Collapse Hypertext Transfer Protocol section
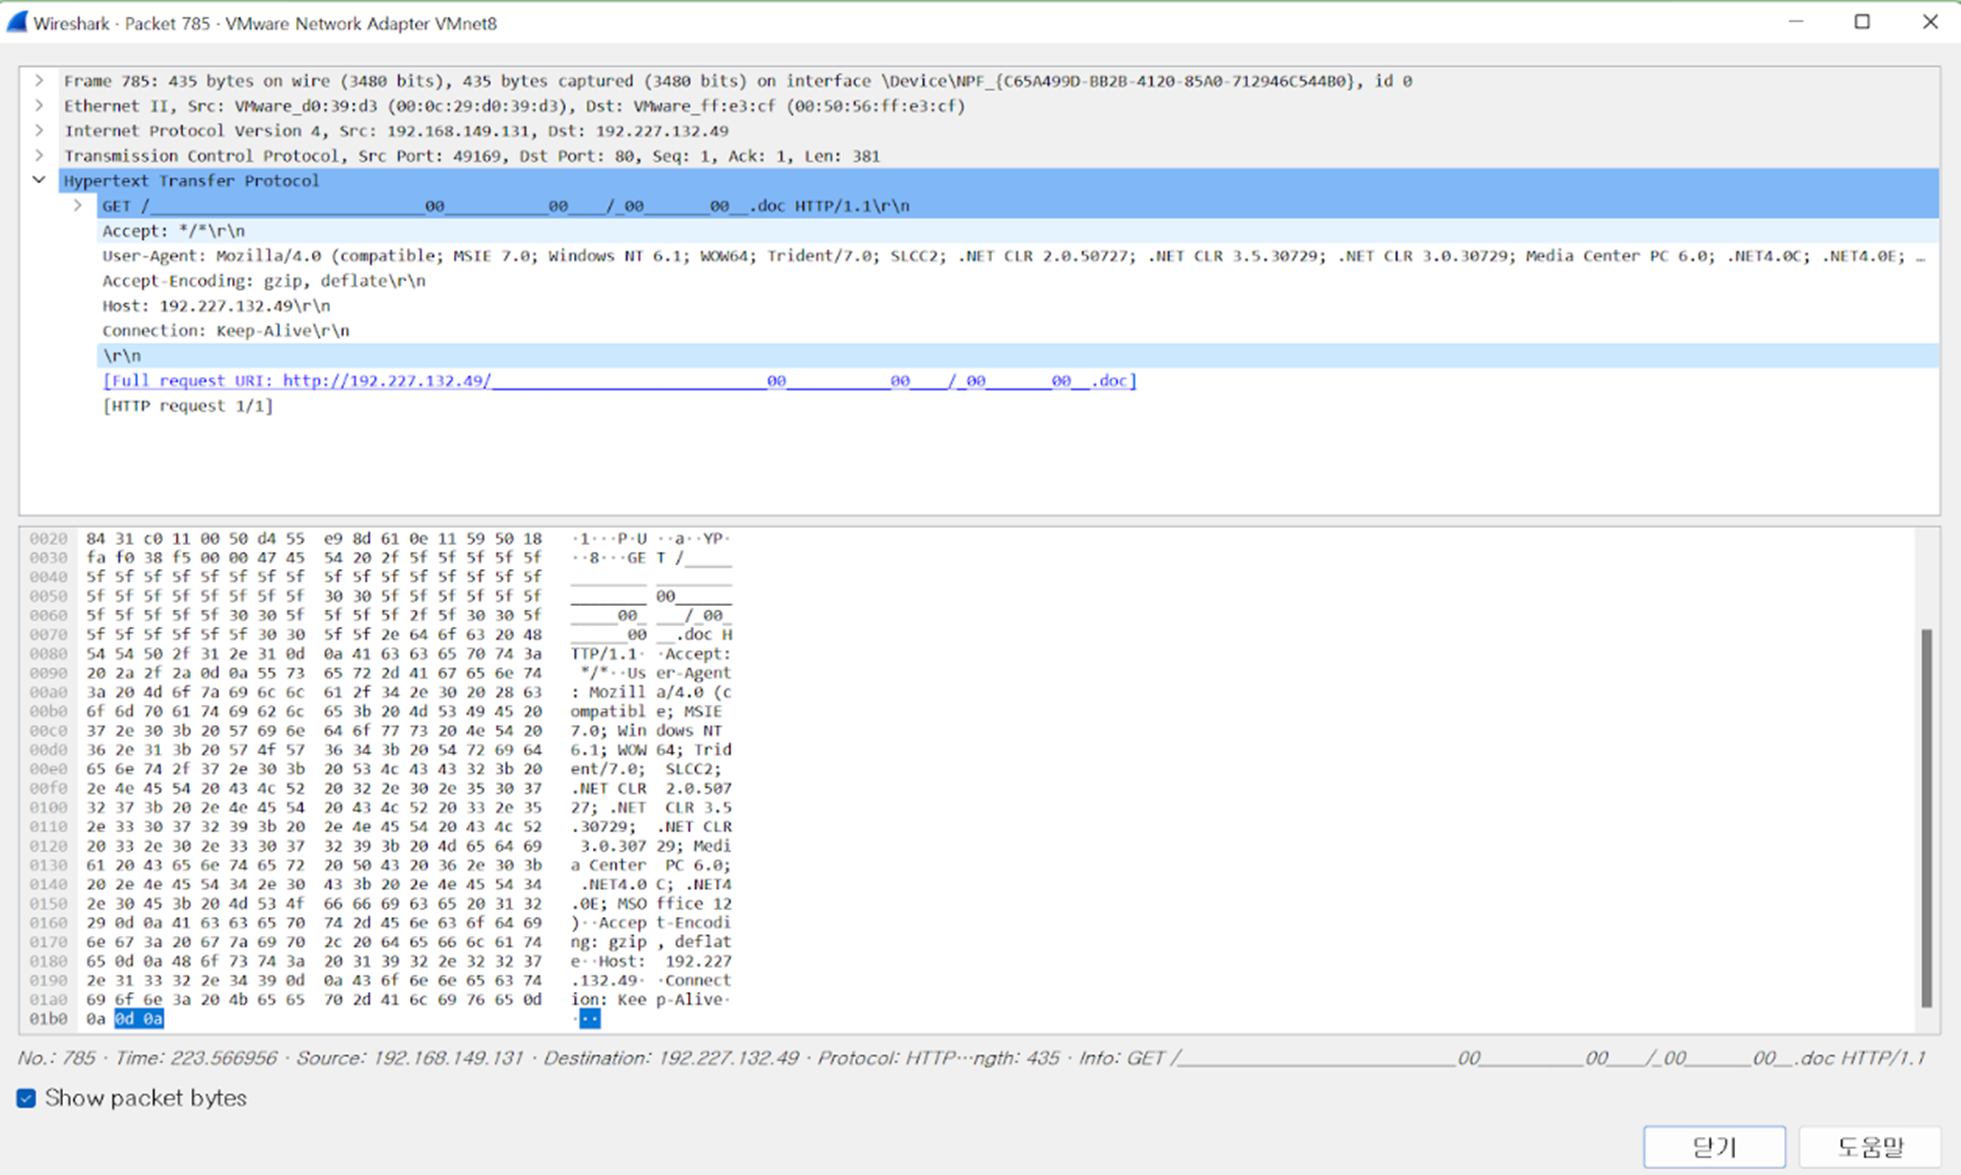This screenshot has width=1961, height=1175. point(39,181)
